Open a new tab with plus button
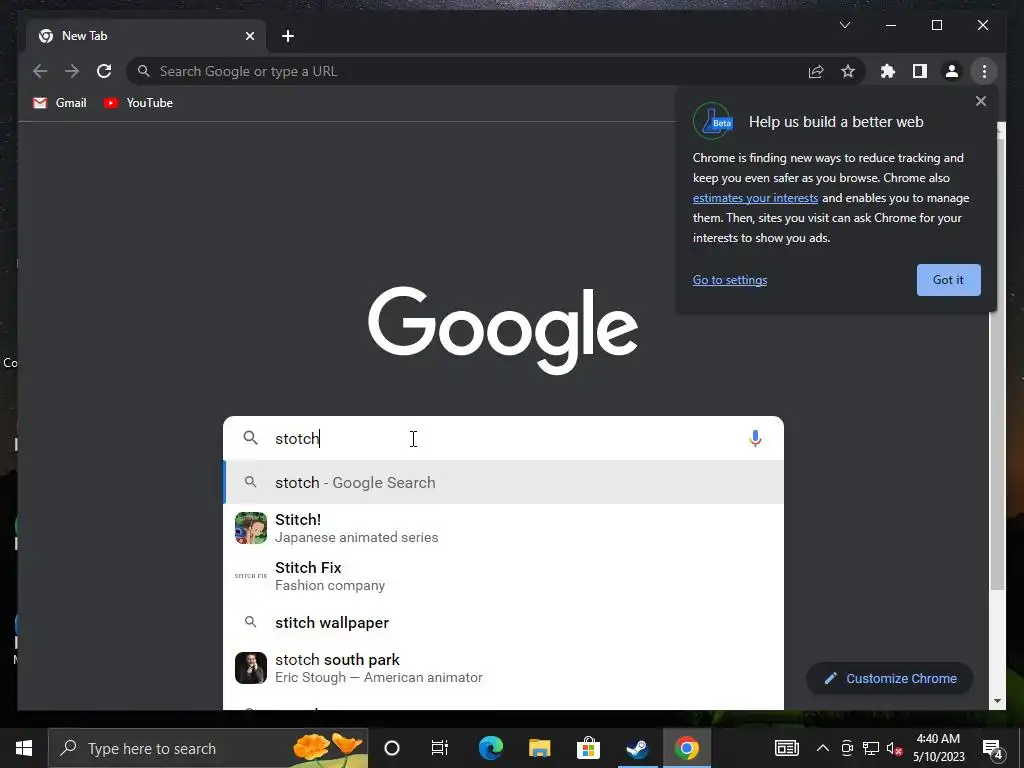This screenshot has height=768, width=1024. pyautogui.click(x=288, y=36)
